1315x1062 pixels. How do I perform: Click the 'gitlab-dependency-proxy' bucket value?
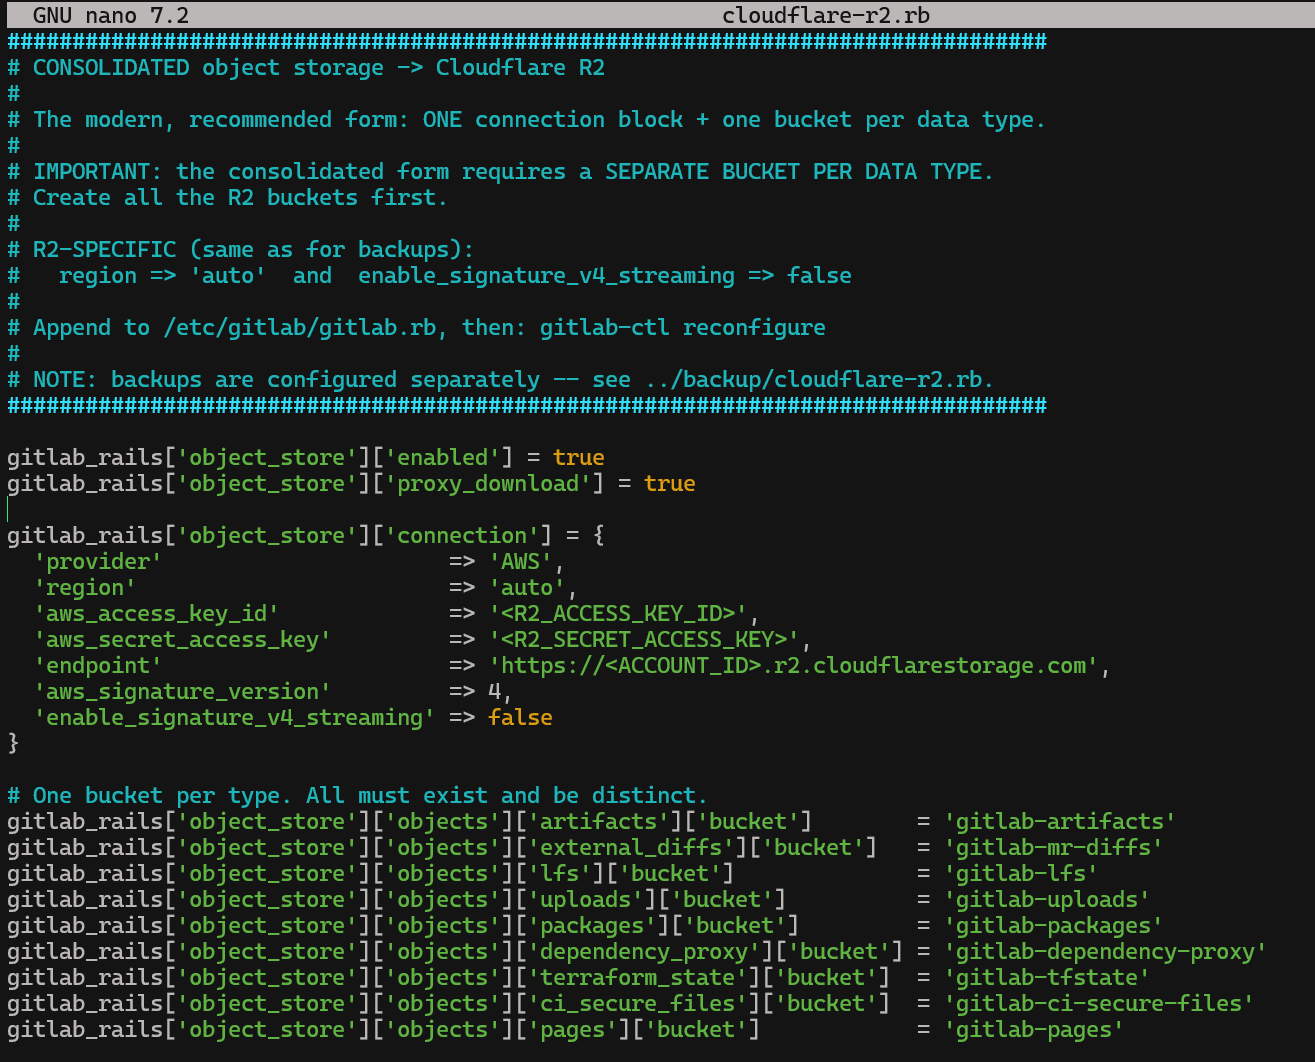coord(1106,952)
